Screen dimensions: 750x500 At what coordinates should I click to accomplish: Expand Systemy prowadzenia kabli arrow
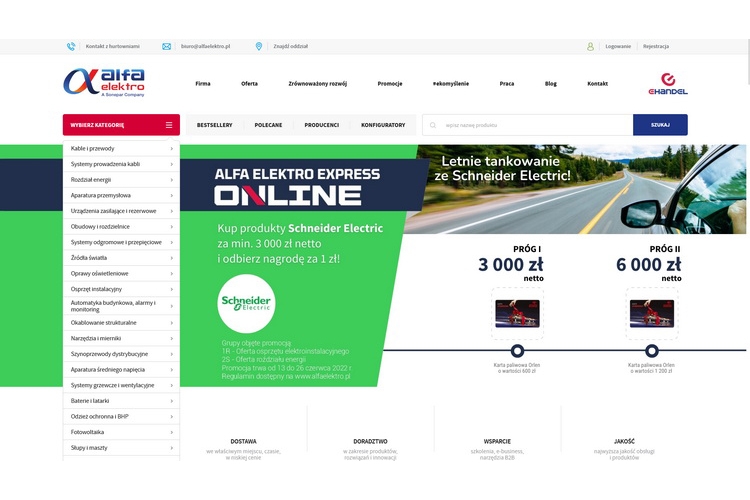click(x=172, y=164)
